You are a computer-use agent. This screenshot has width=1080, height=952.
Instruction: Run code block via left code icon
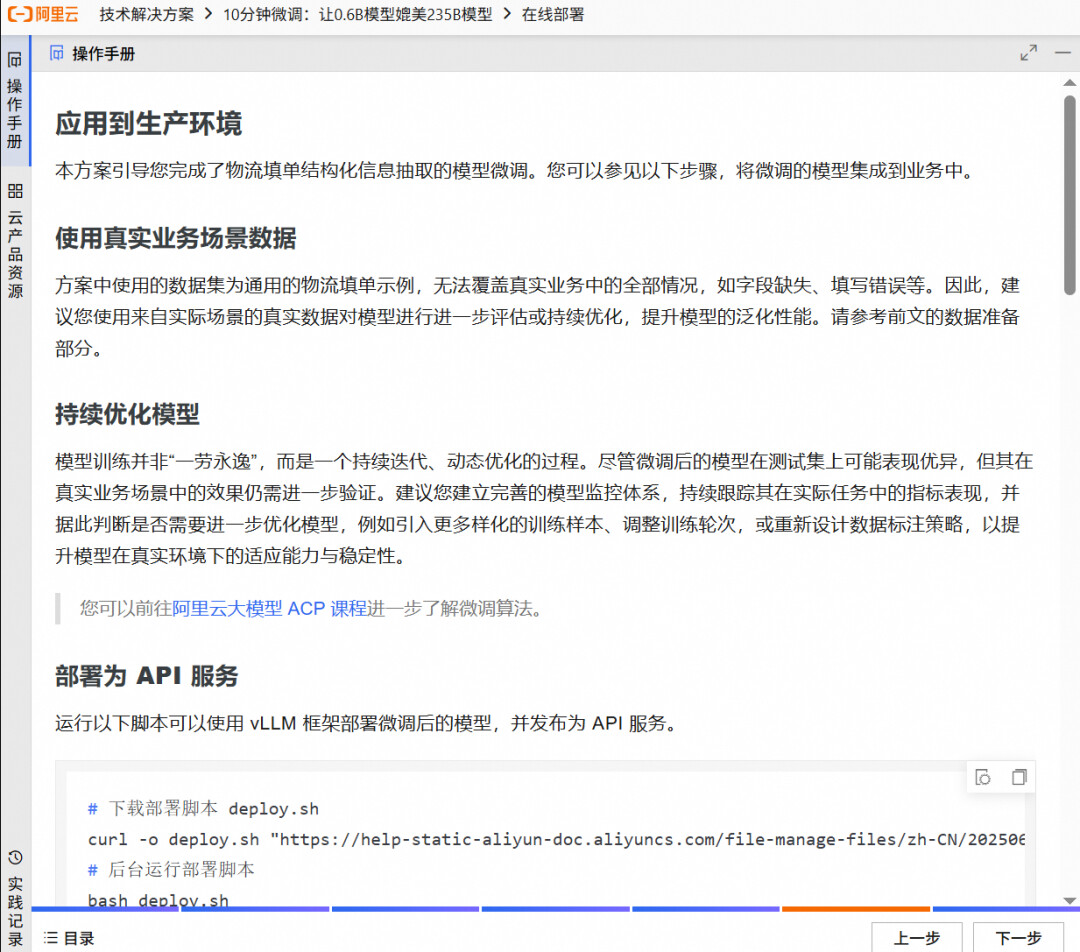click(983, 777)
